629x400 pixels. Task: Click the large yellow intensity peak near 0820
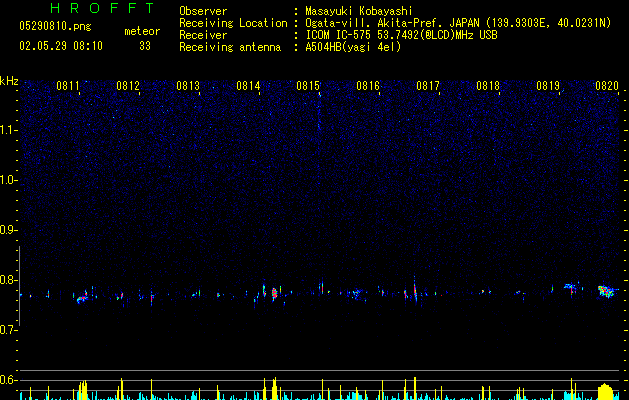pyautogui.click(x=605, y=392)
